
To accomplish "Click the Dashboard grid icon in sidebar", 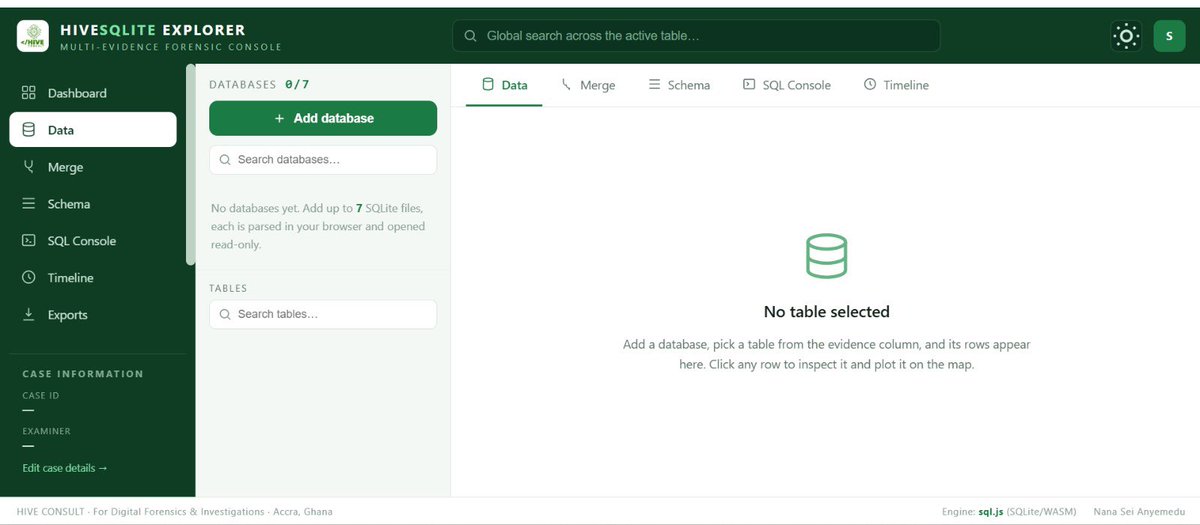I will click(x=28, y=93).
